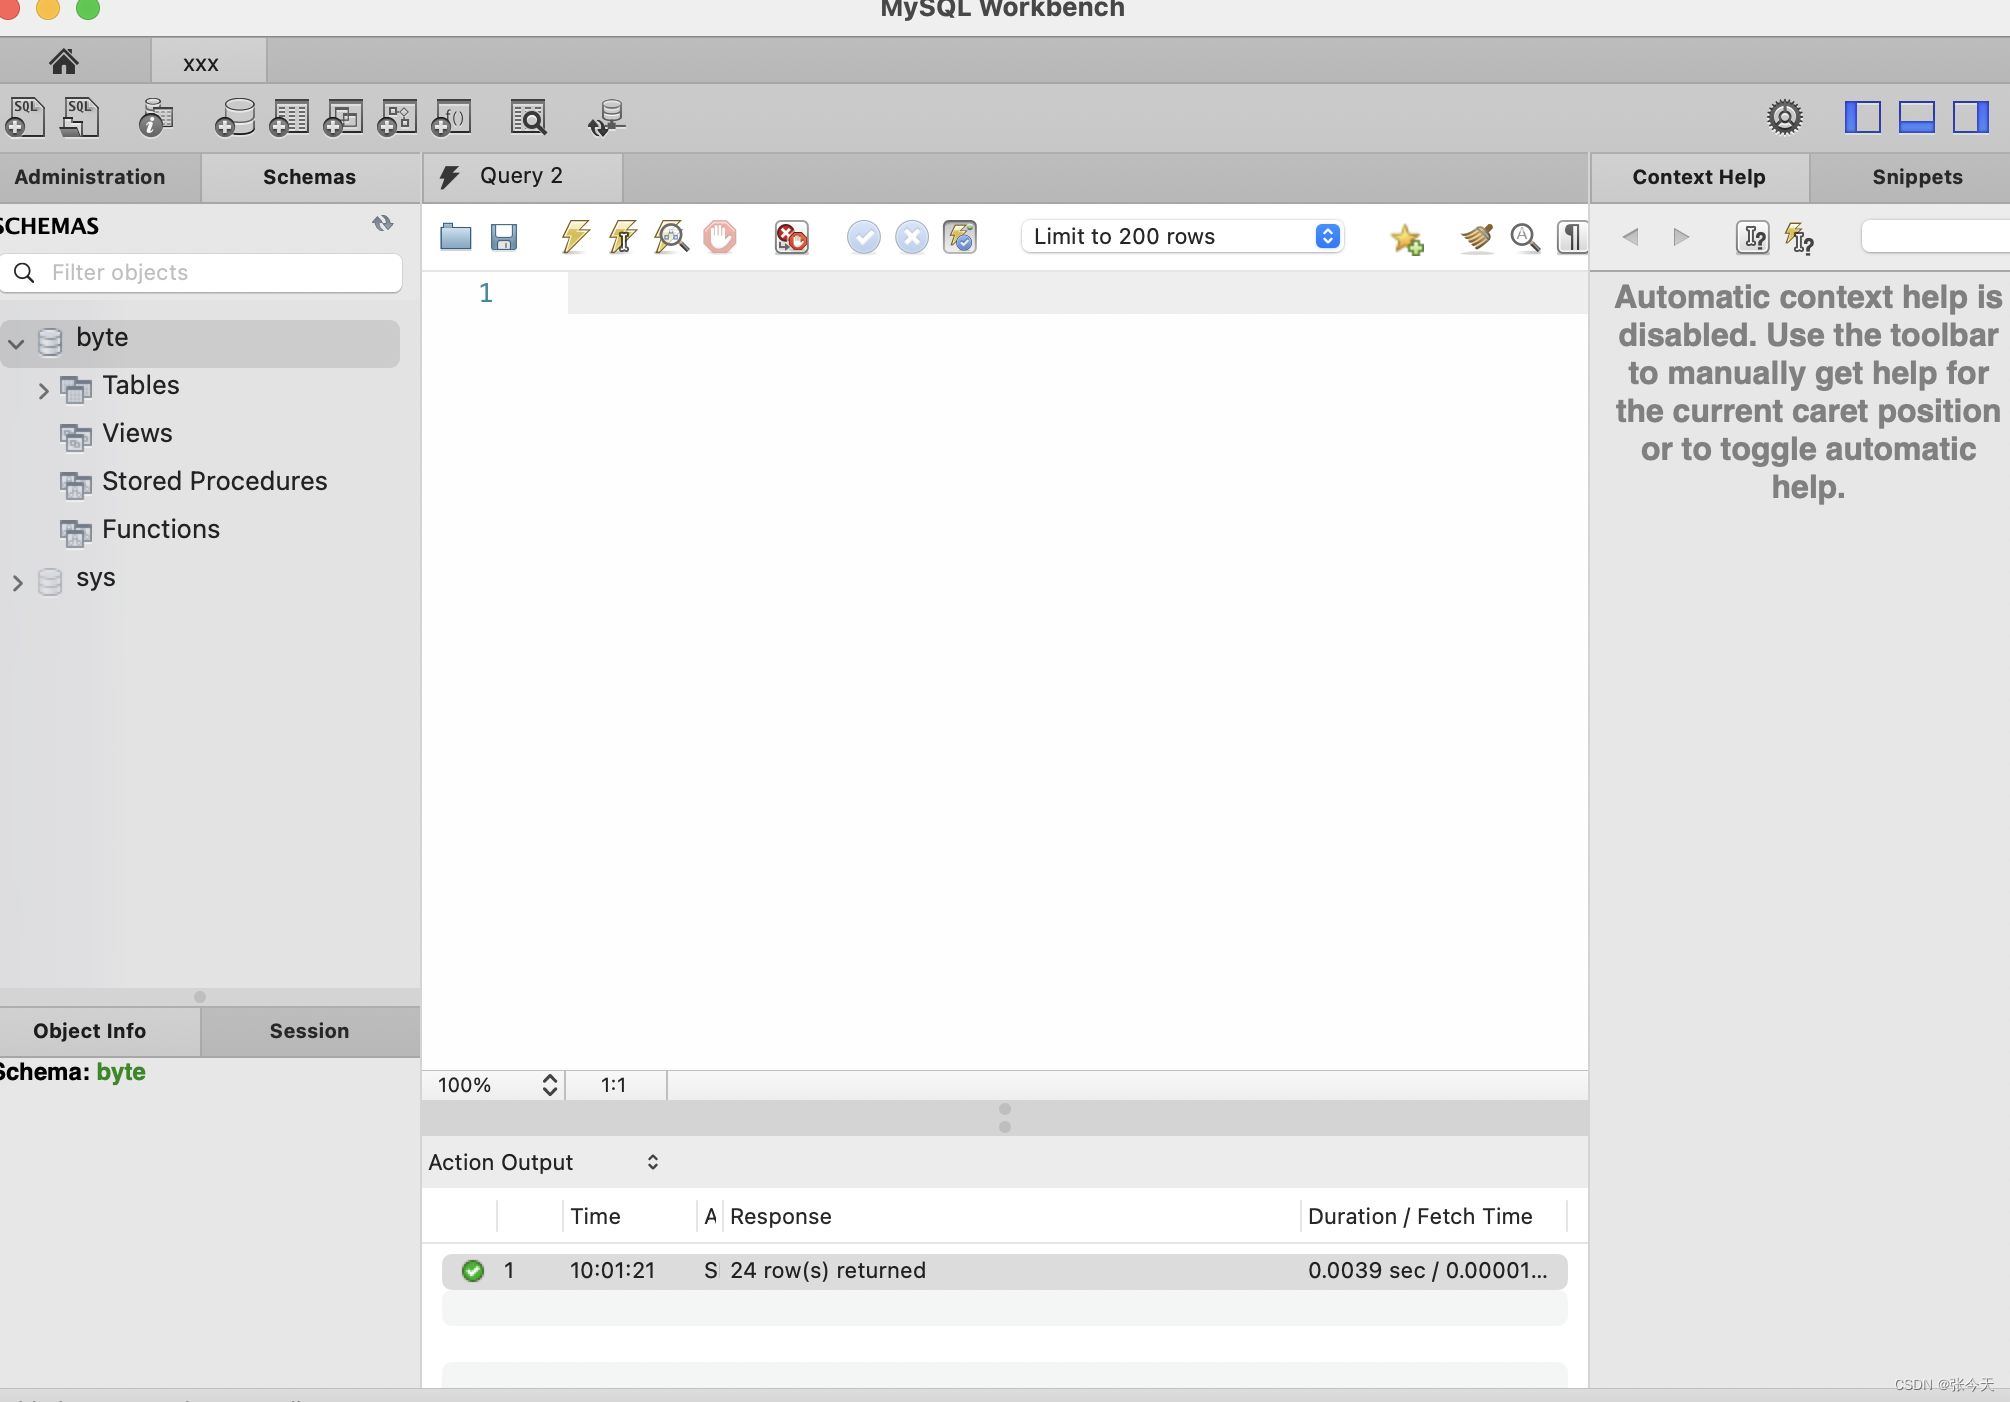Image resolution: width=2010 pixels, height=1402 pixels.
Task: Click the Object Info tab
Action: (x=89, y=1029)
